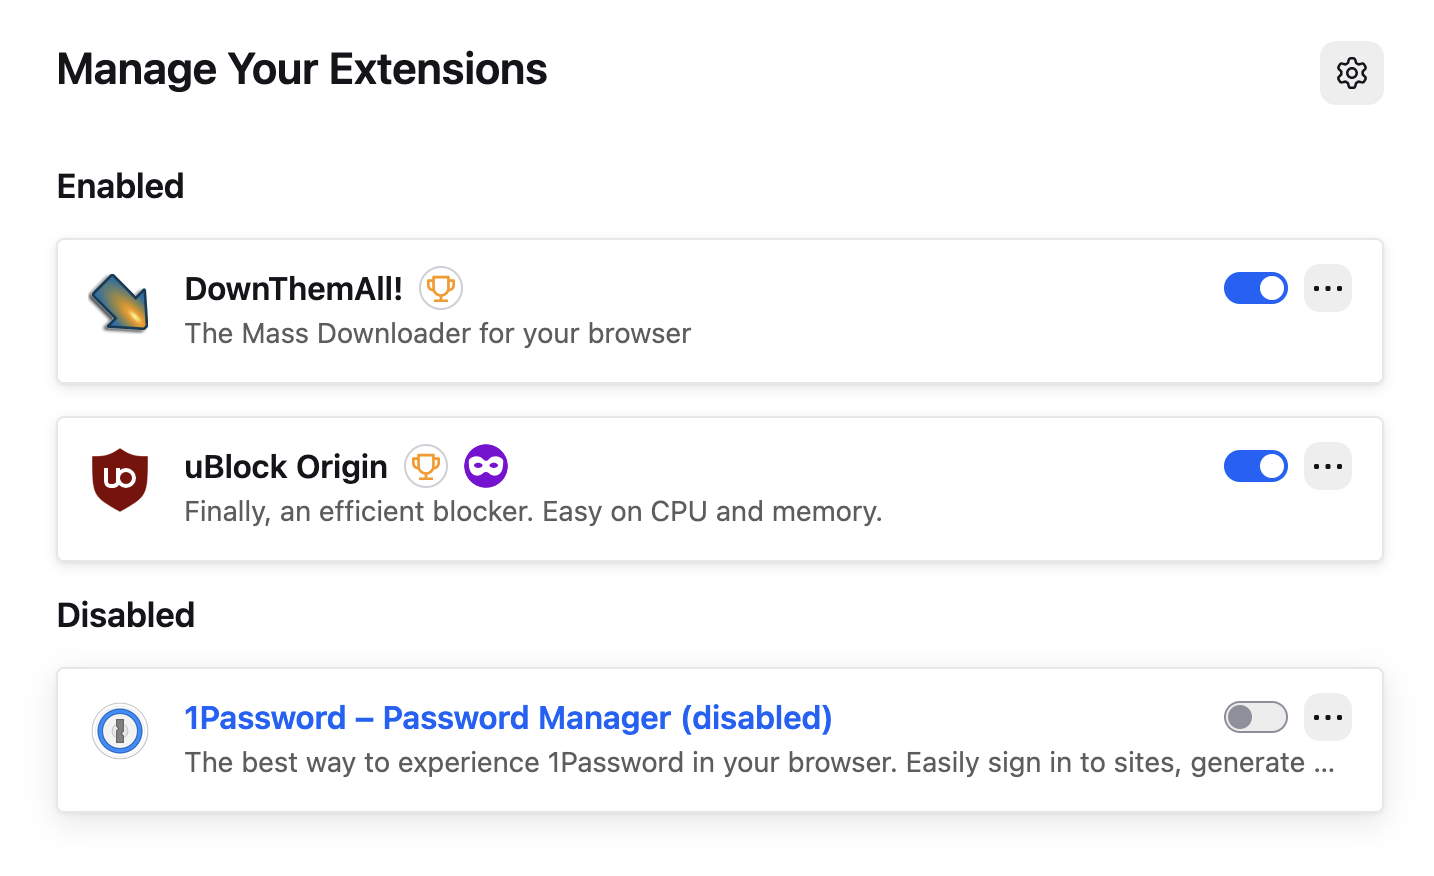This screenshot has width=1434, height=876.
Task: Click the uBlock Origin extension name
Action: 286,467
